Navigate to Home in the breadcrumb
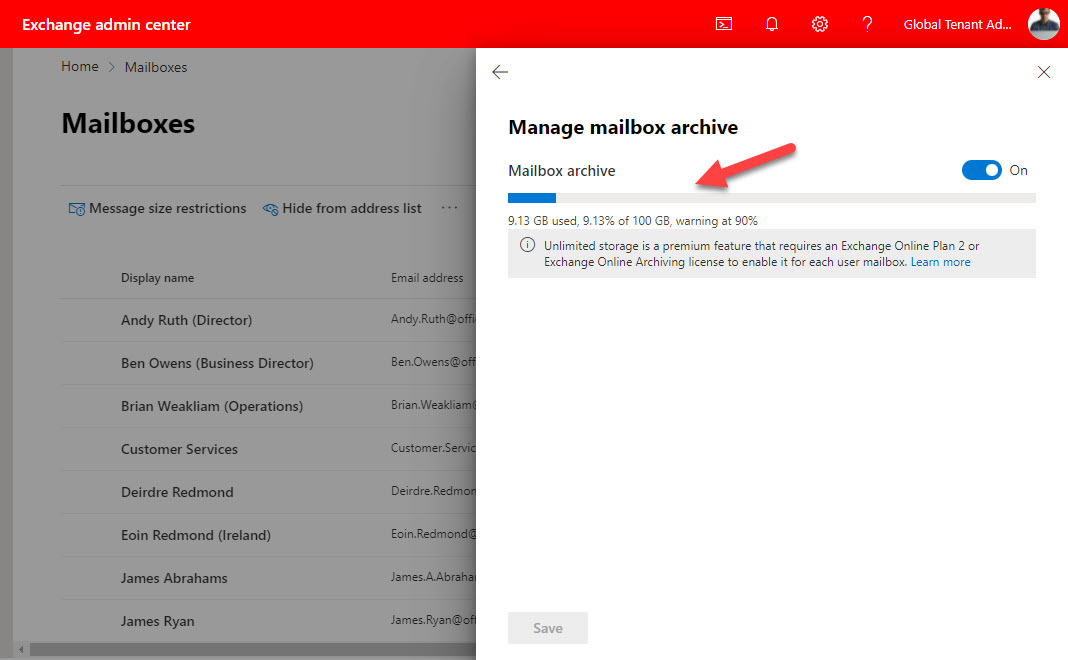 click(79, 66)
